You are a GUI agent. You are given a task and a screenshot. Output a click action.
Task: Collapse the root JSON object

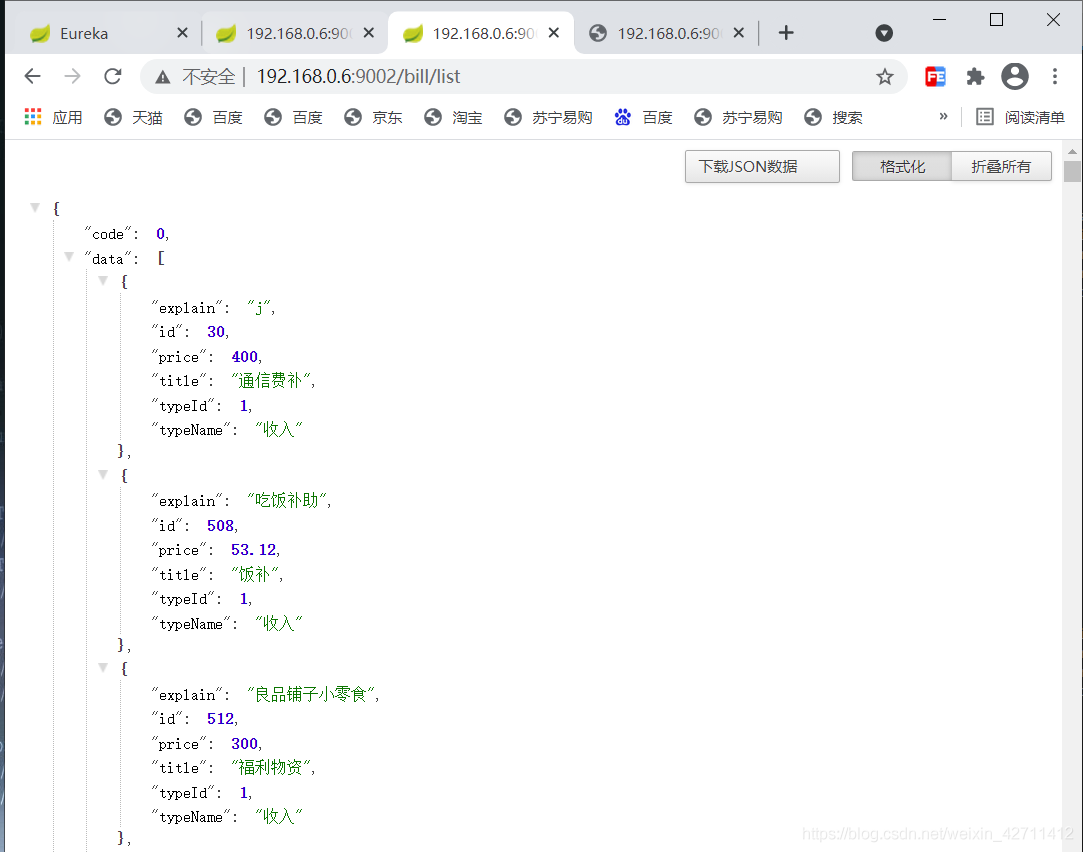click(x=36, y=208)
